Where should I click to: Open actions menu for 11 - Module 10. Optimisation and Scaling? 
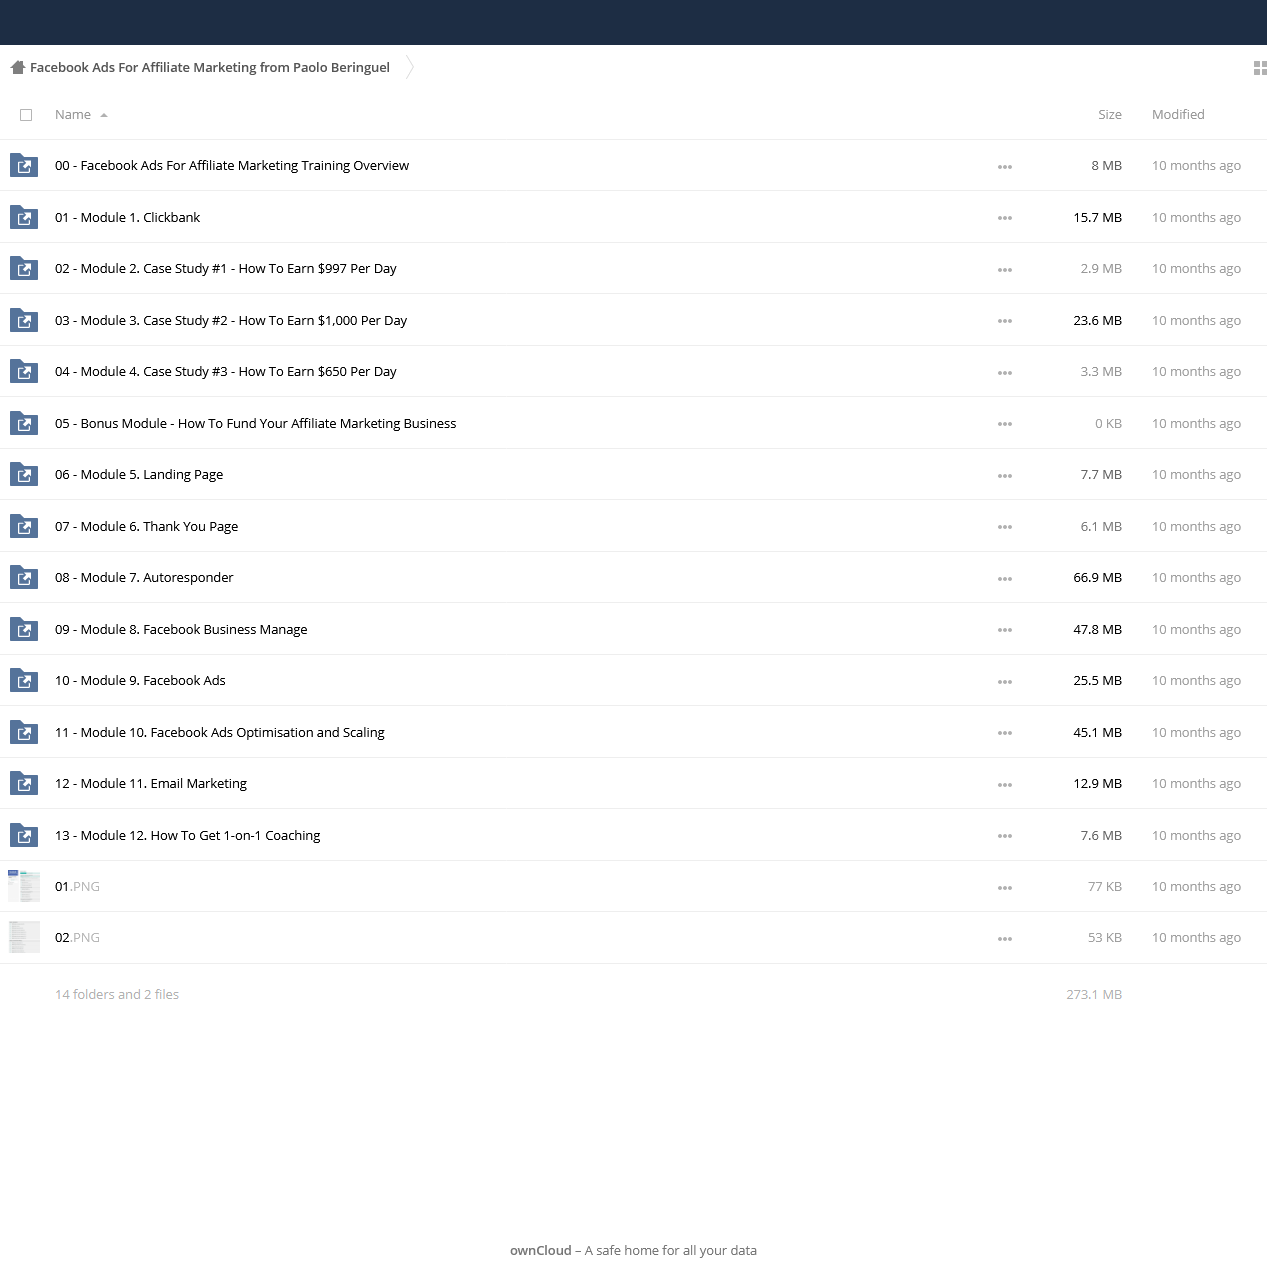click(1005, 733)
